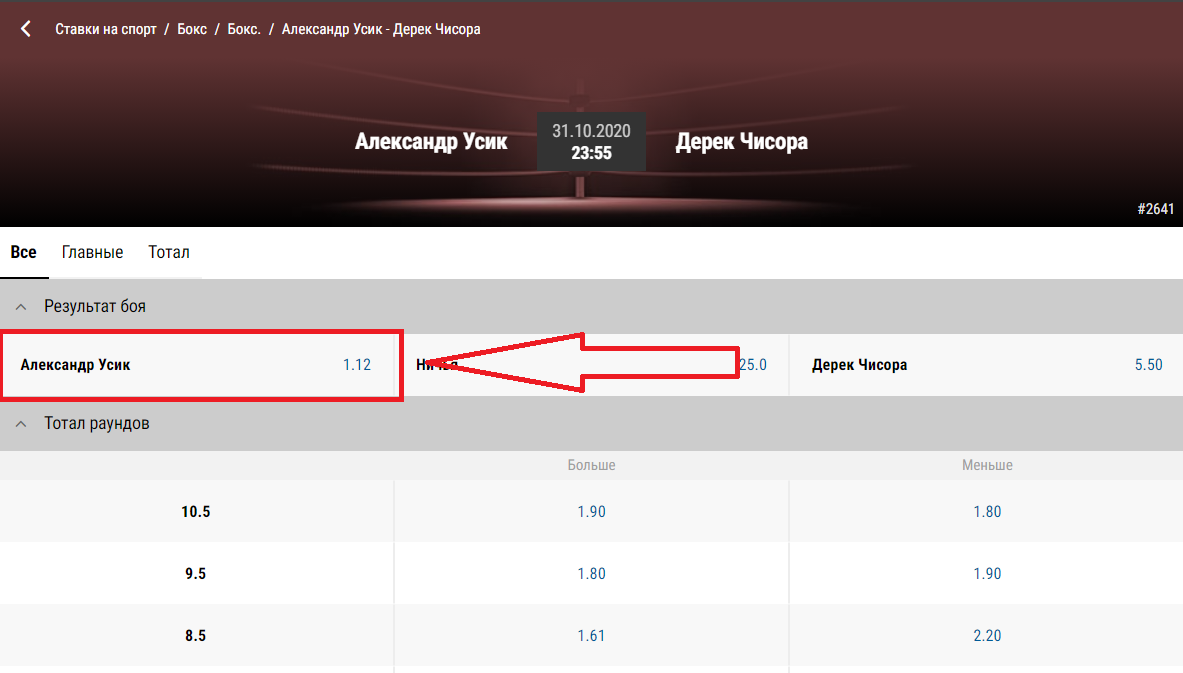
Task: Click the back arrow icon
Action: tap(26, 29)
